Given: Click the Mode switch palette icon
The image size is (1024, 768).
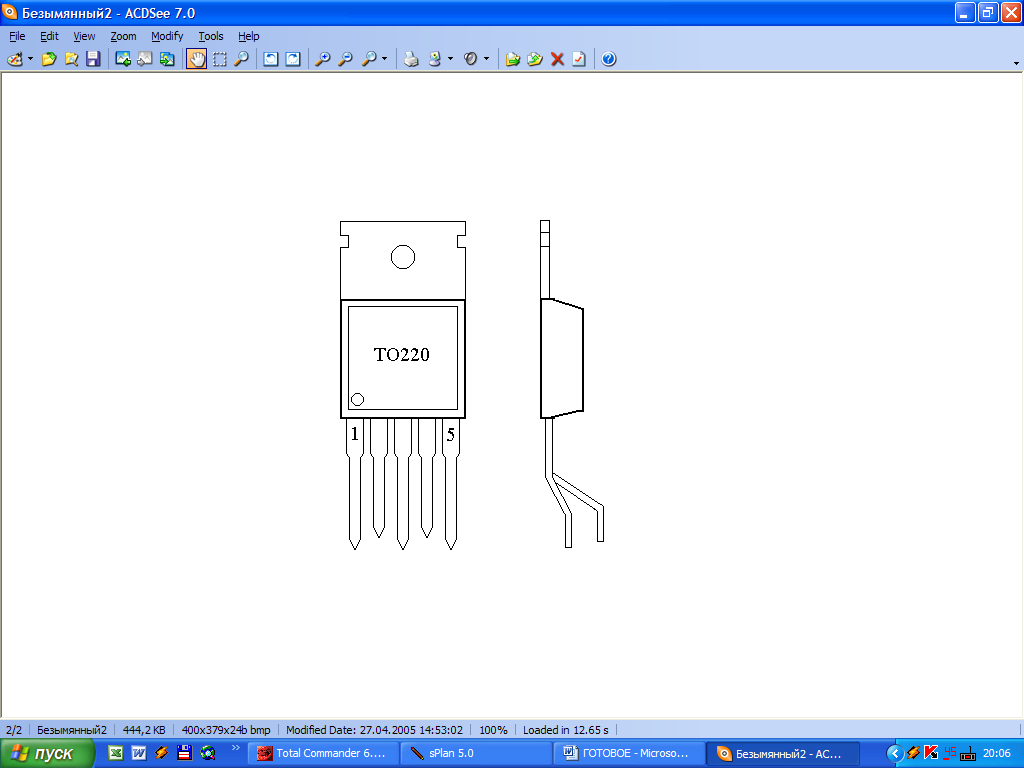Looking at the screenshot, I should click(14, 59).
